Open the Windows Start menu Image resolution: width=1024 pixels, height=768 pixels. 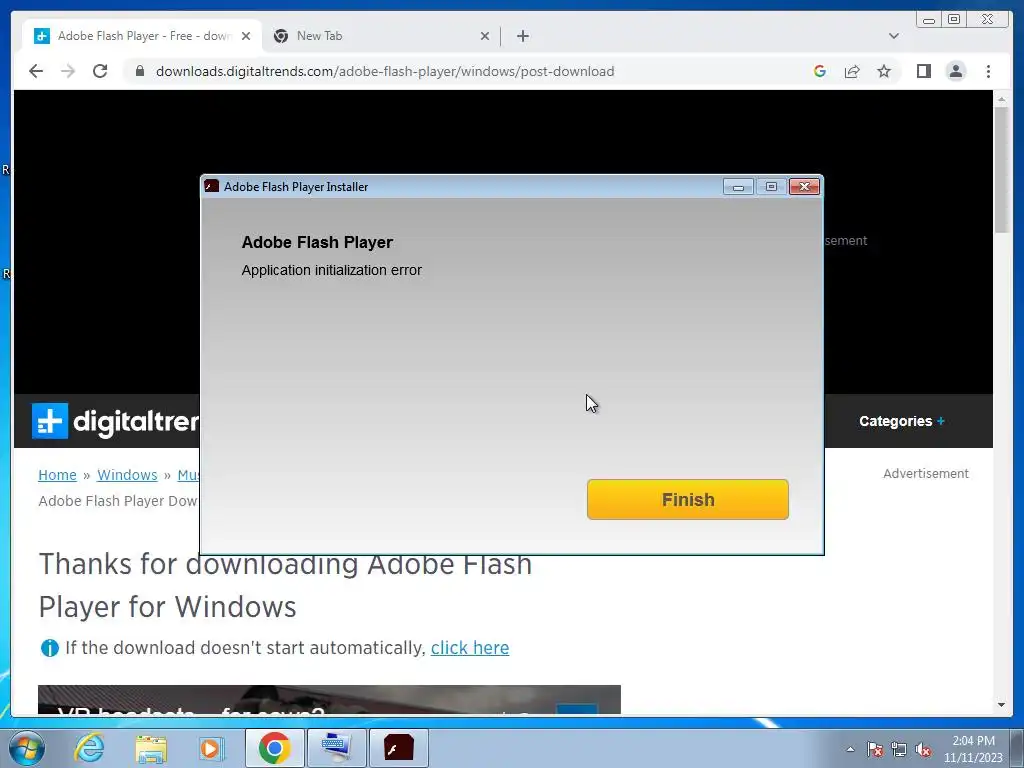tap(27, 748)
